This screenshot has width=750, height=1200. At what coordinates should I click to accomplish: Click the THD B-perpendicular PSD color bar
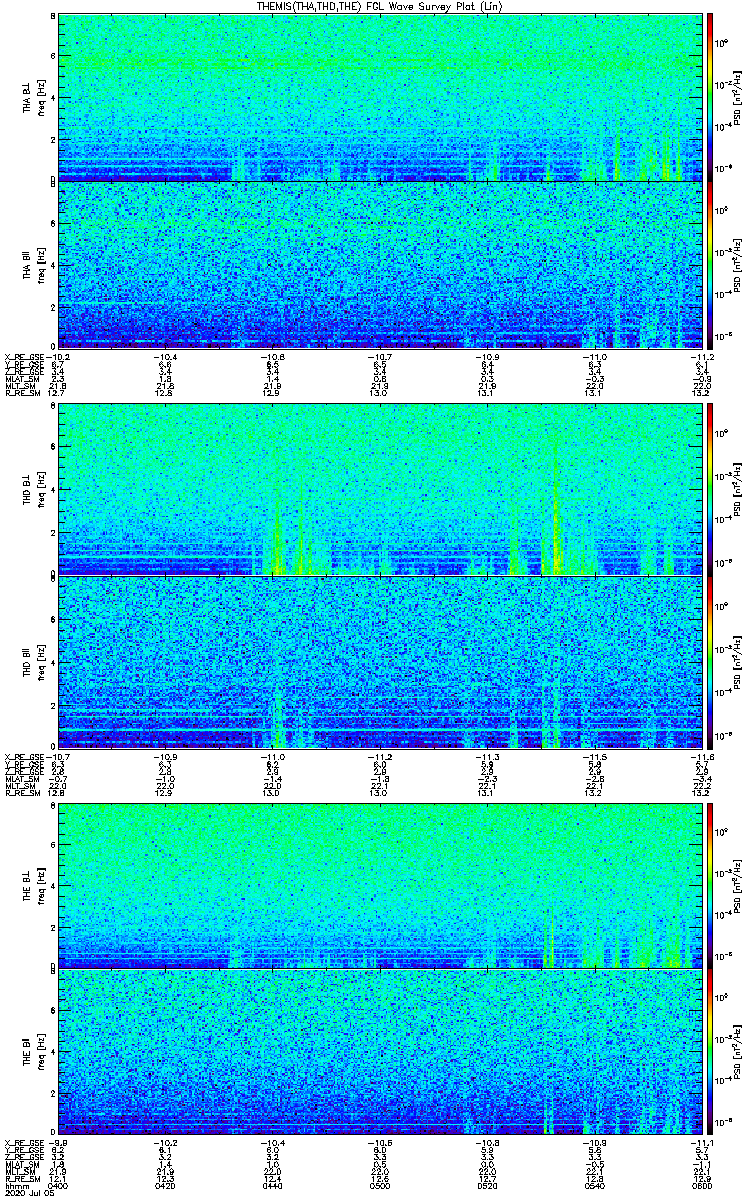click(710, 490)
